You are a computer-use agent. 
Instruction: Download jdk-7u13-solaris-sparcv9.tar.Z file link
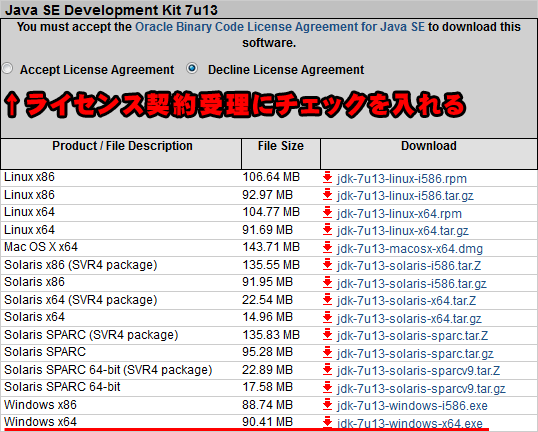click(418, 371)
